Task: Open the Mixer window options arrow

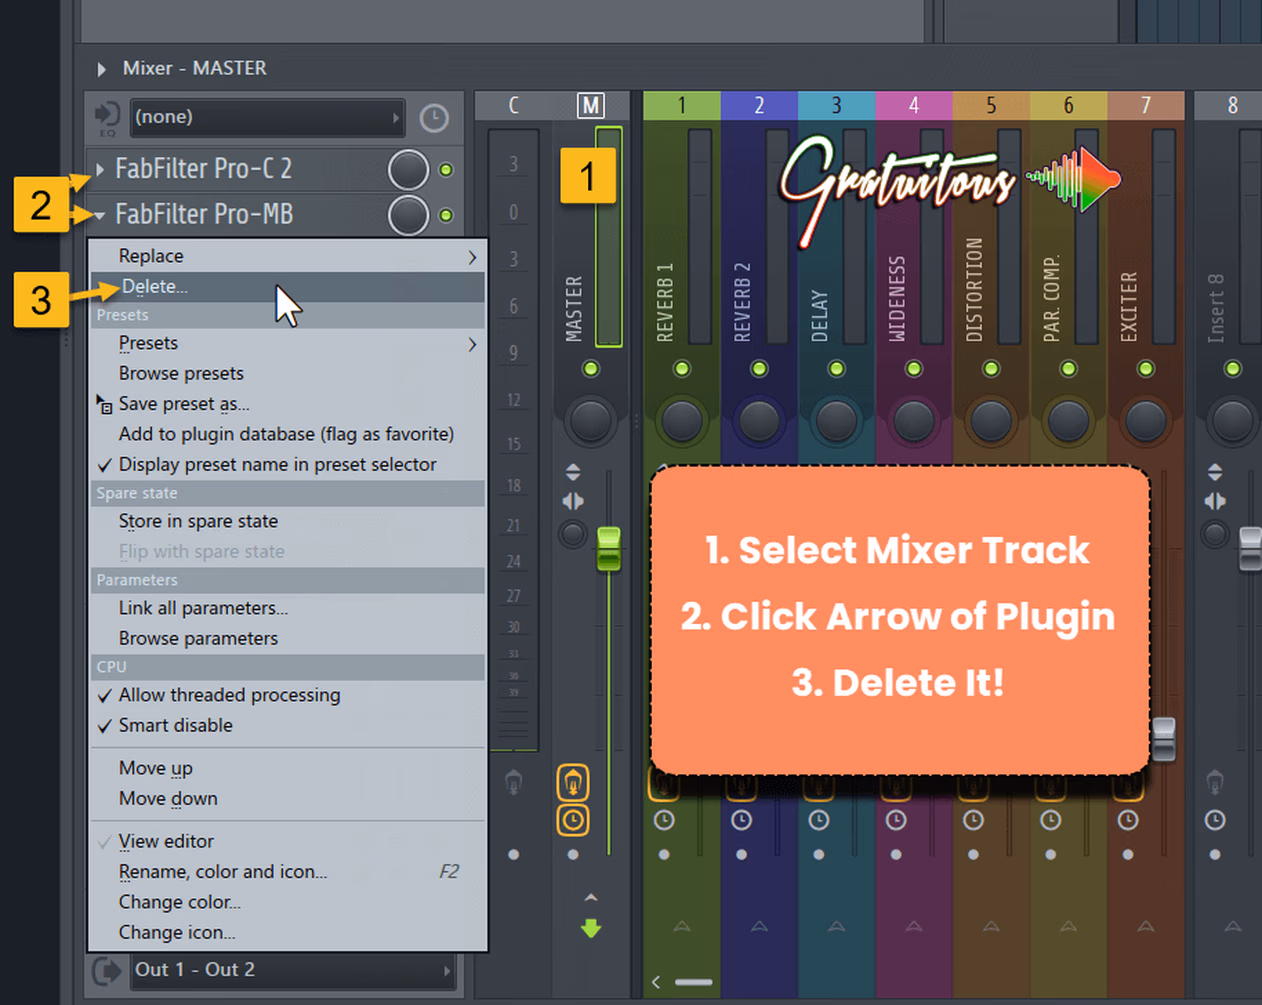Action: point(101,69)
